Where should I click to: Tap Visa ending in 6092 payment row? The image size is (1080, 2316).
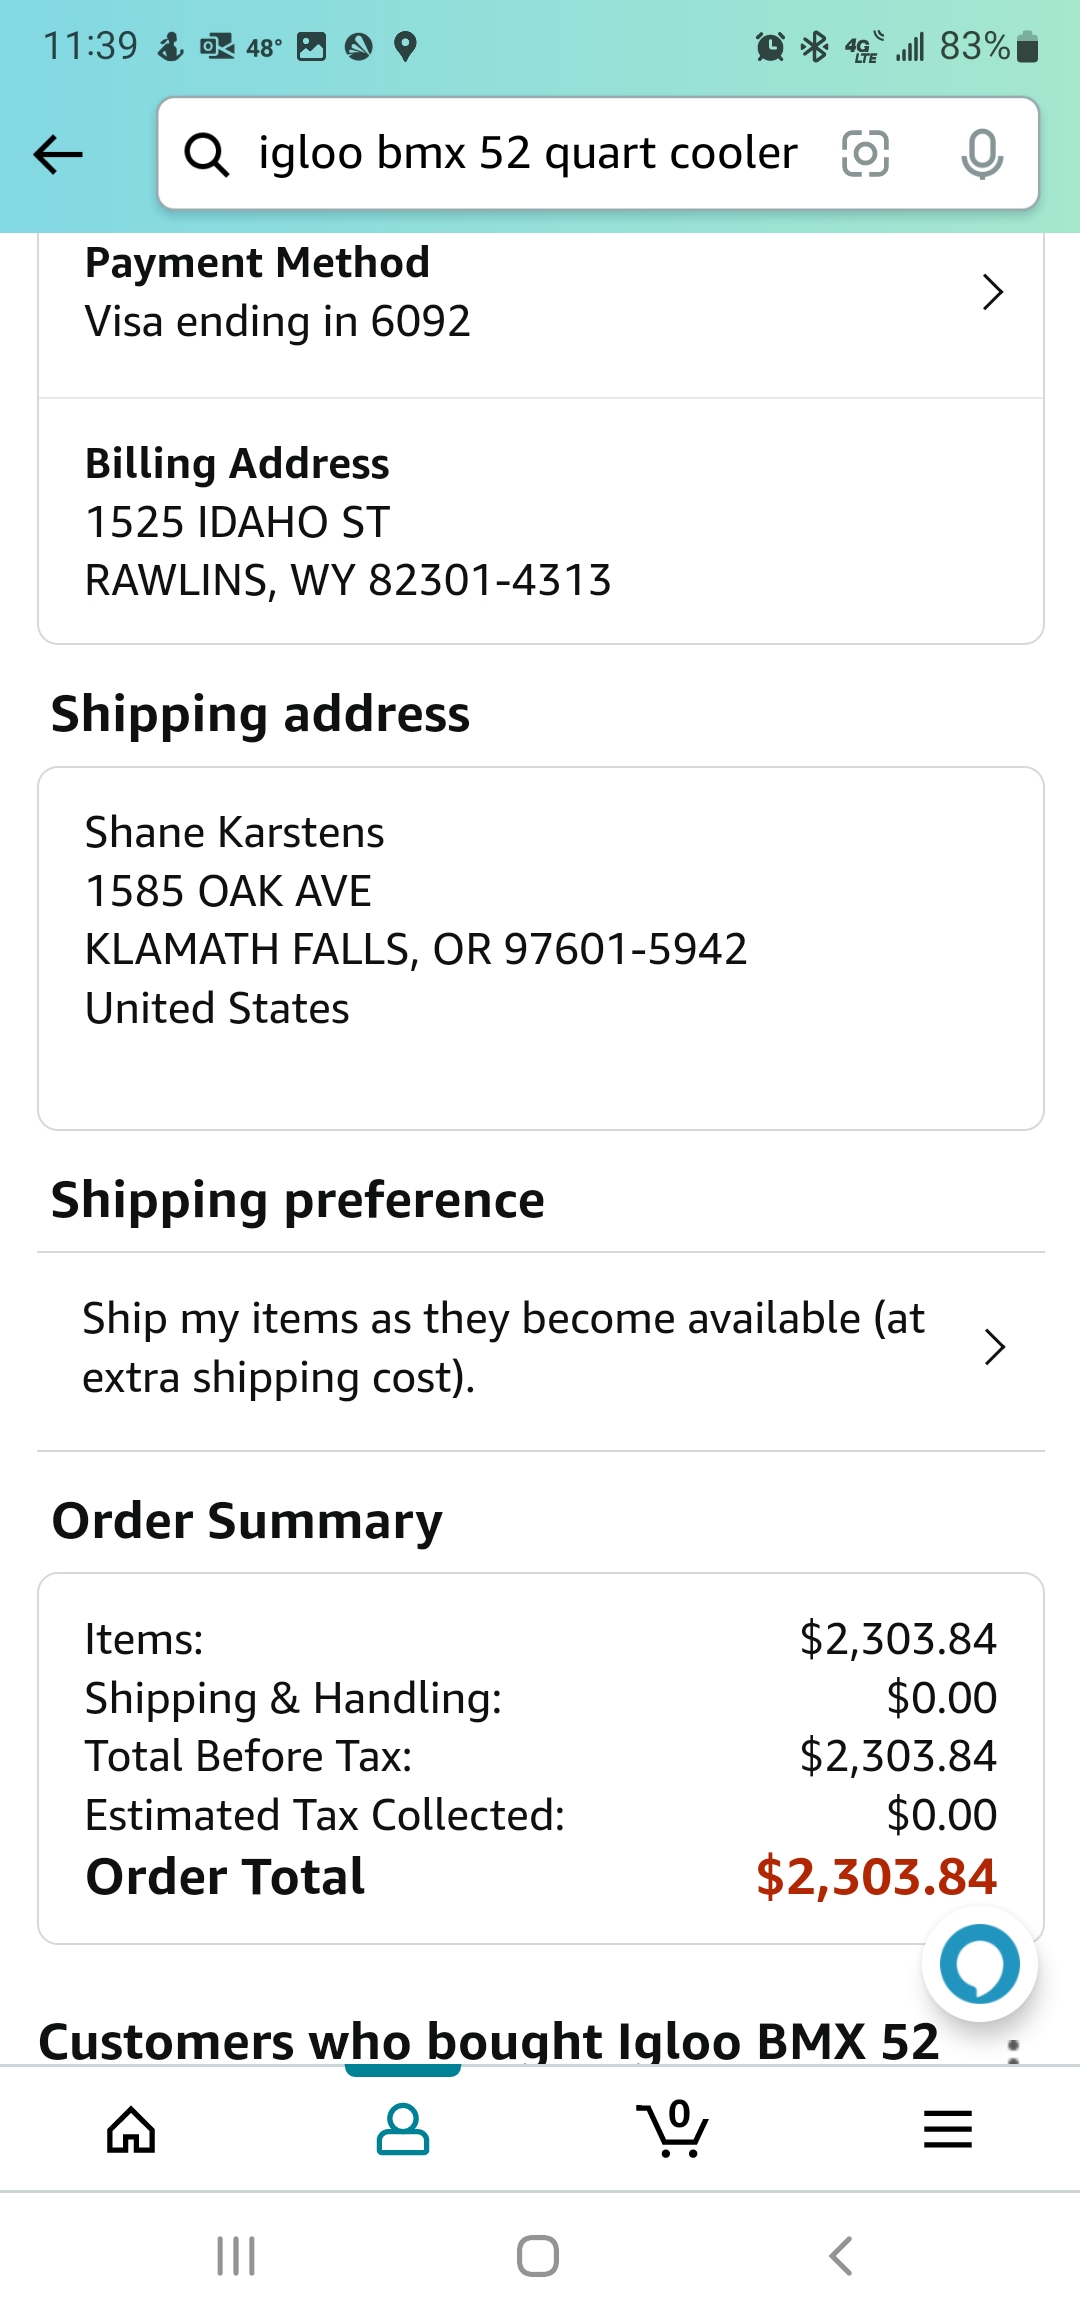278,321
